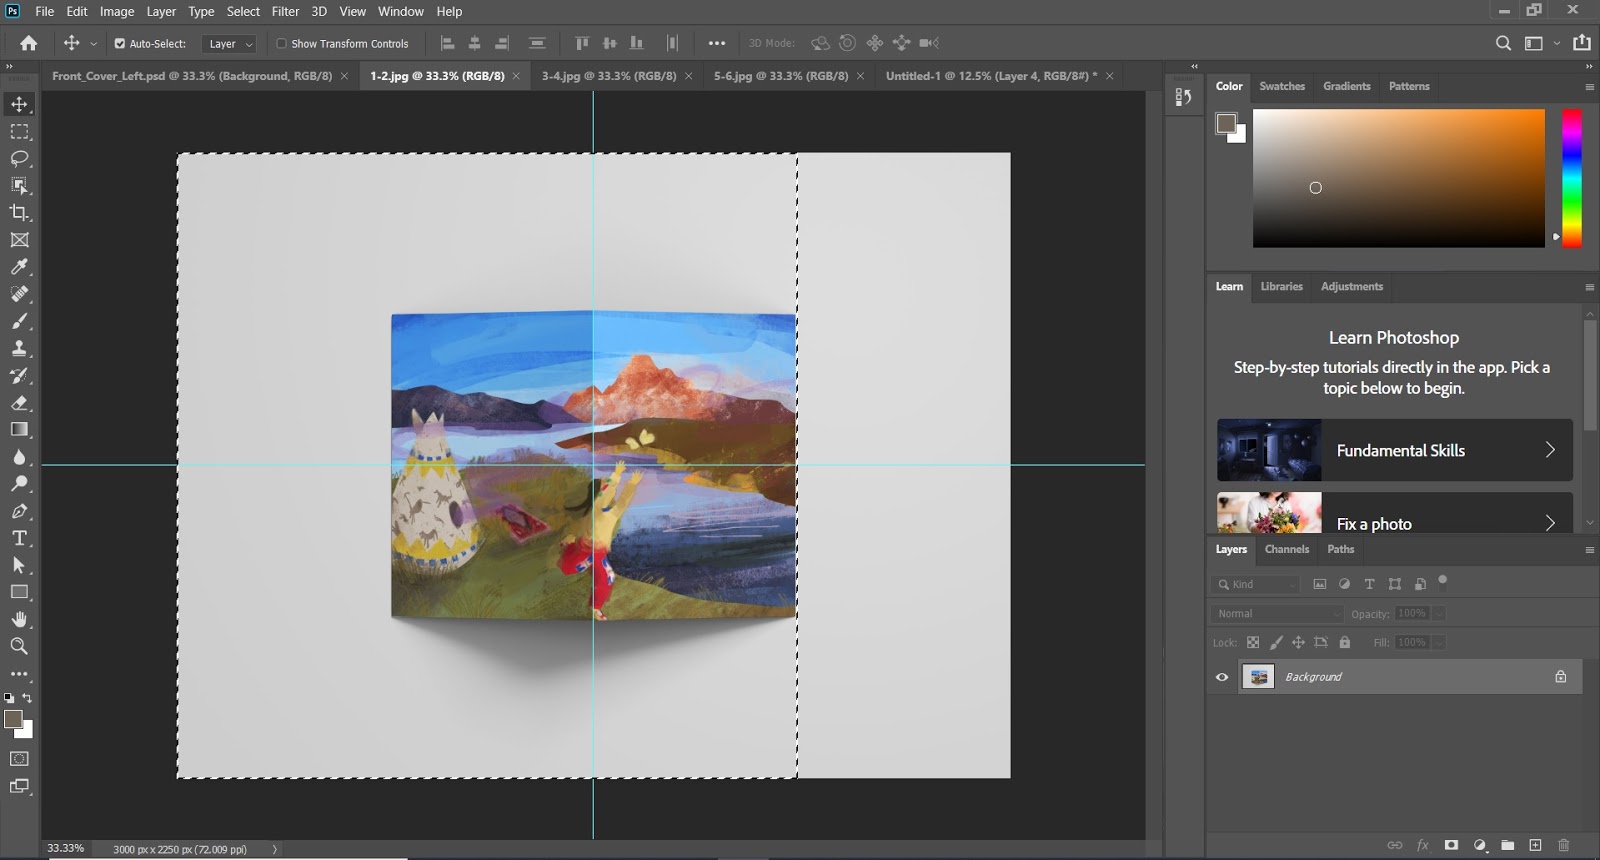Screen dimensions: 1600x860
Task: Select the Eraser tool
Action: point(19,403)
